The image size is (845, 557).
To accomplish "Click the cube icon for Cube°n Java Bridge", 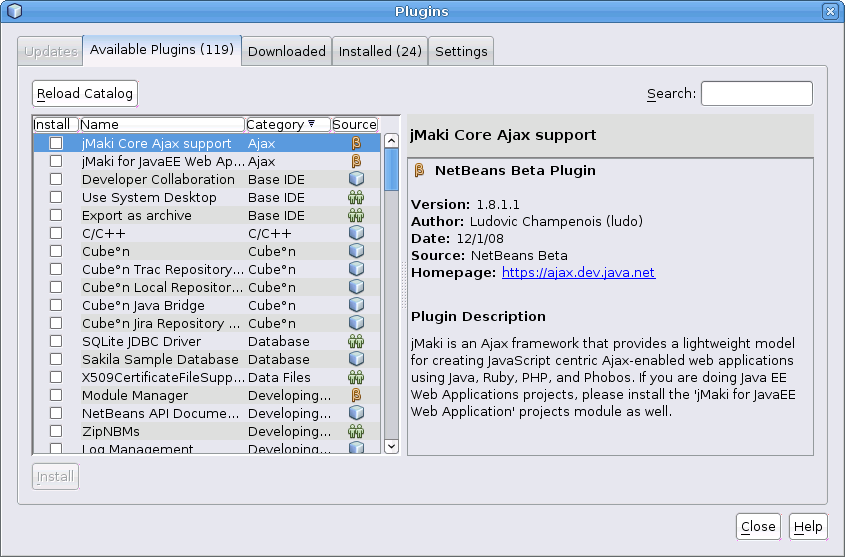I will [x=356, y=305].
